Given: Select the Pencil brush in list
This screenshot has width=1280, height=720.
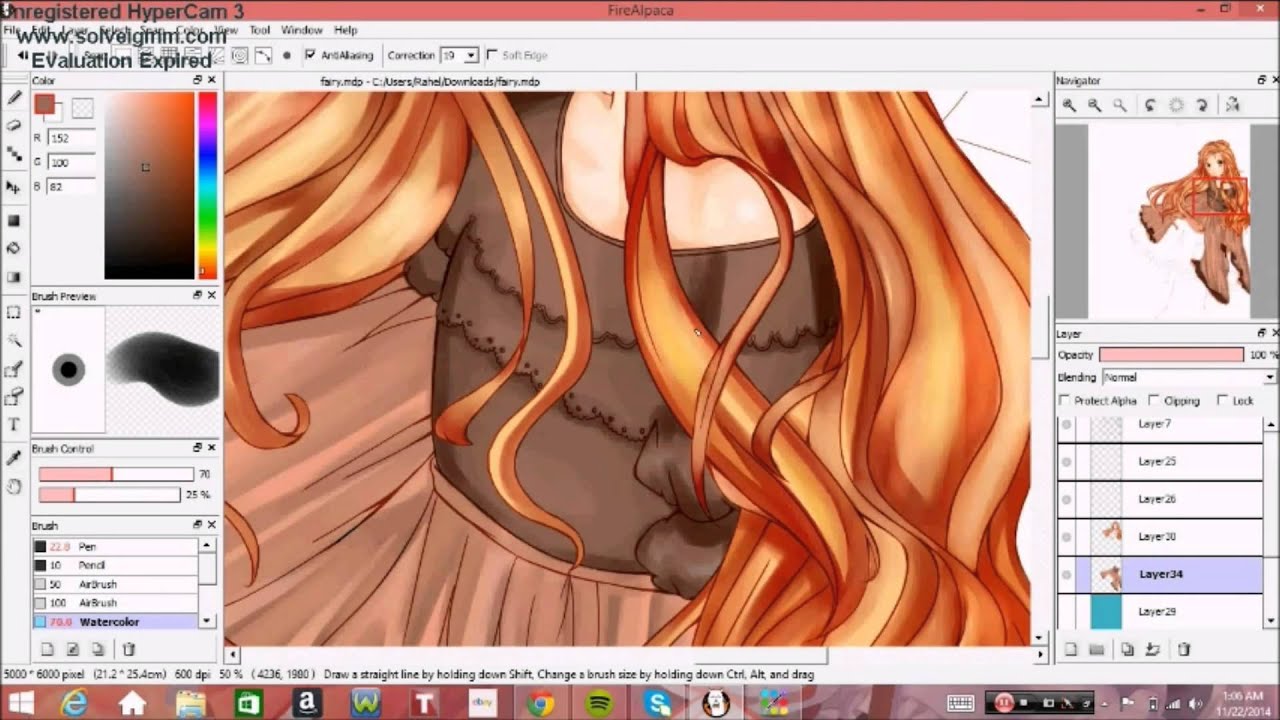Looking at the screenshot, I should pos(115,565).
